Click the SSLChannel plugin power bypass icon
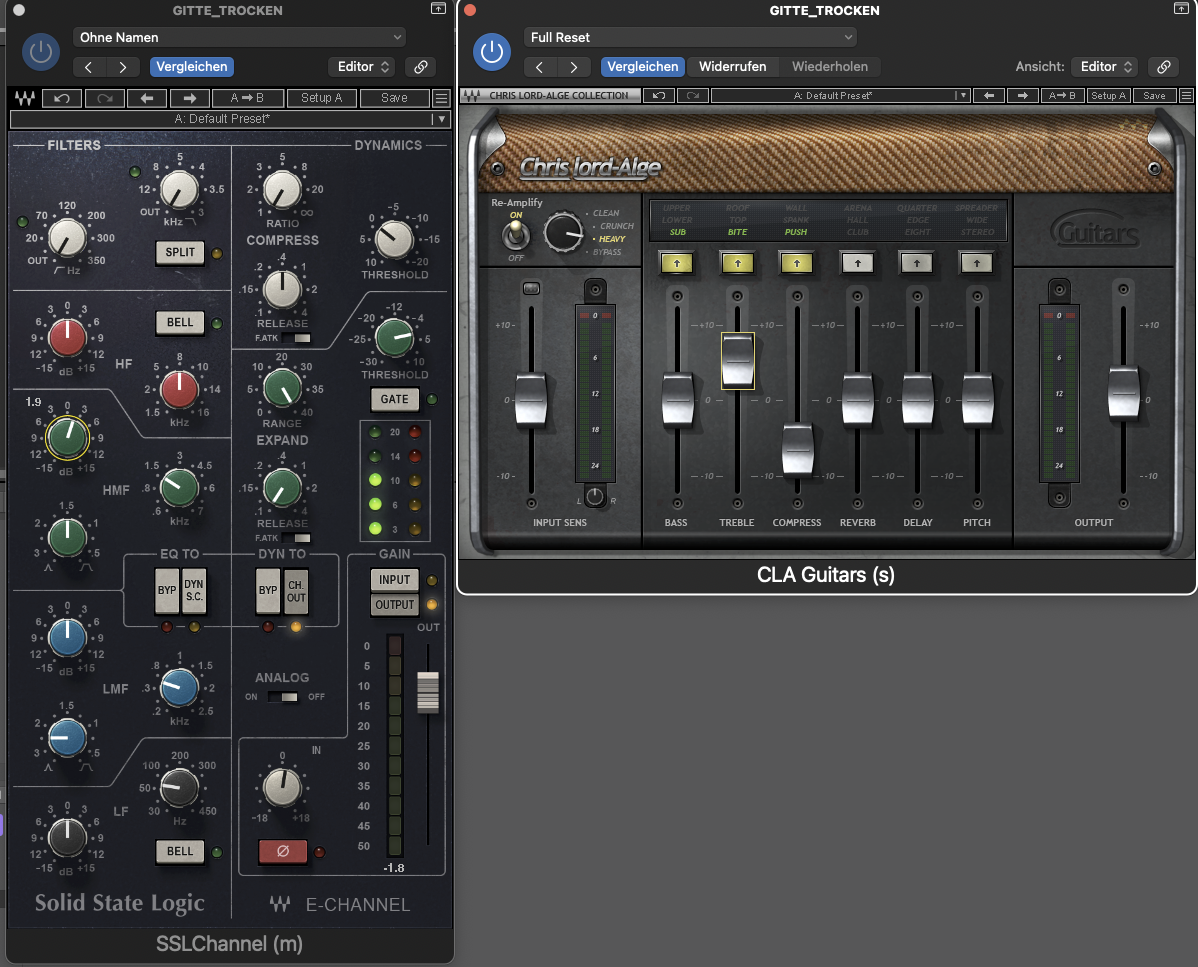This screenshot has height=967, width=1198. coord(41,52)
